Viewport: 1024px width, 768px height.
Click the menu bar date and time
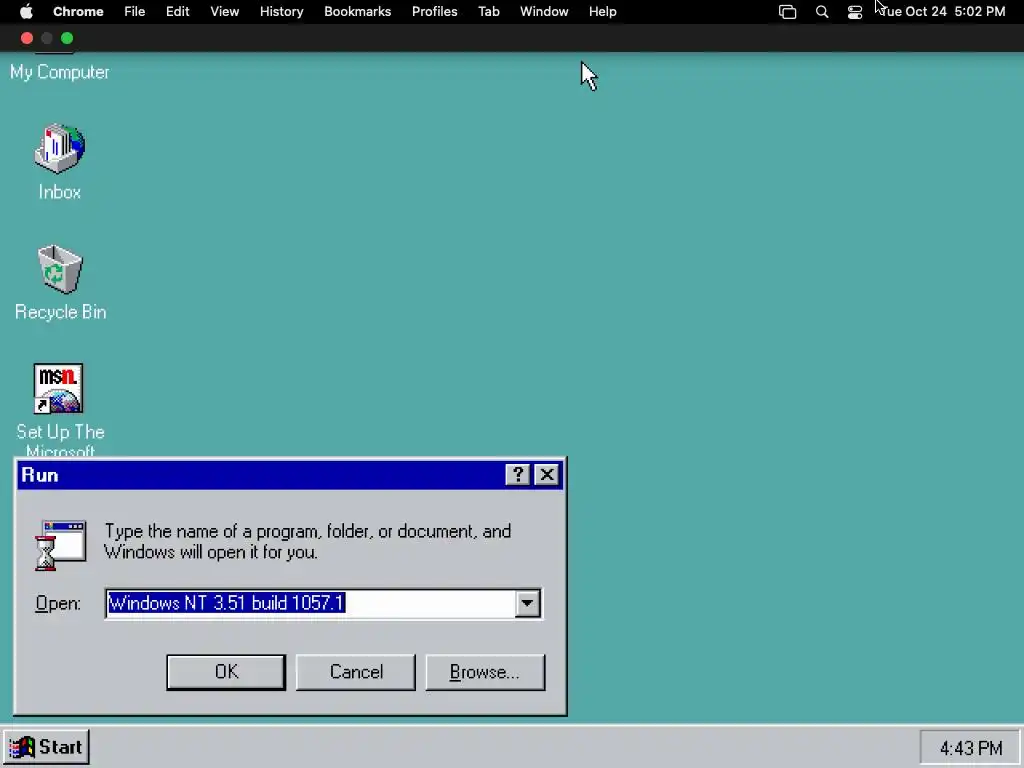click(944, 12)
